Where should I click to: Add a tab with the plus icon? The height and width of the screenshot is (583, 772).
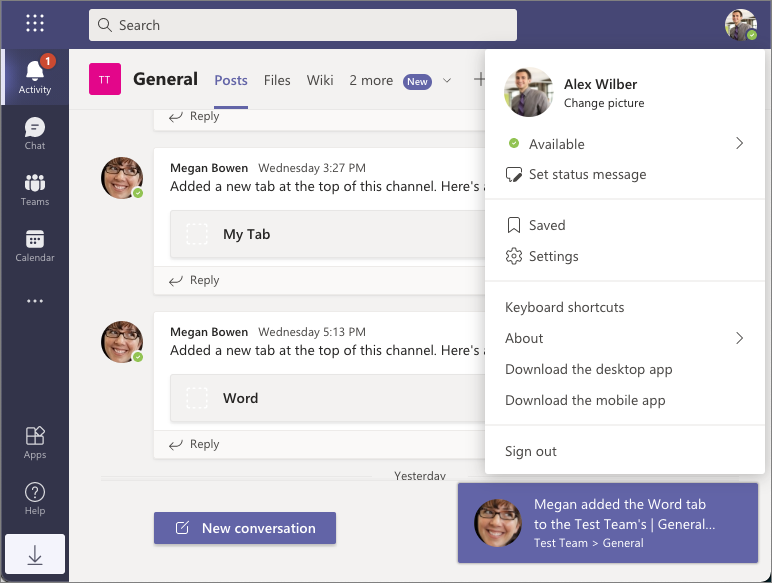(x=479, y=79)
